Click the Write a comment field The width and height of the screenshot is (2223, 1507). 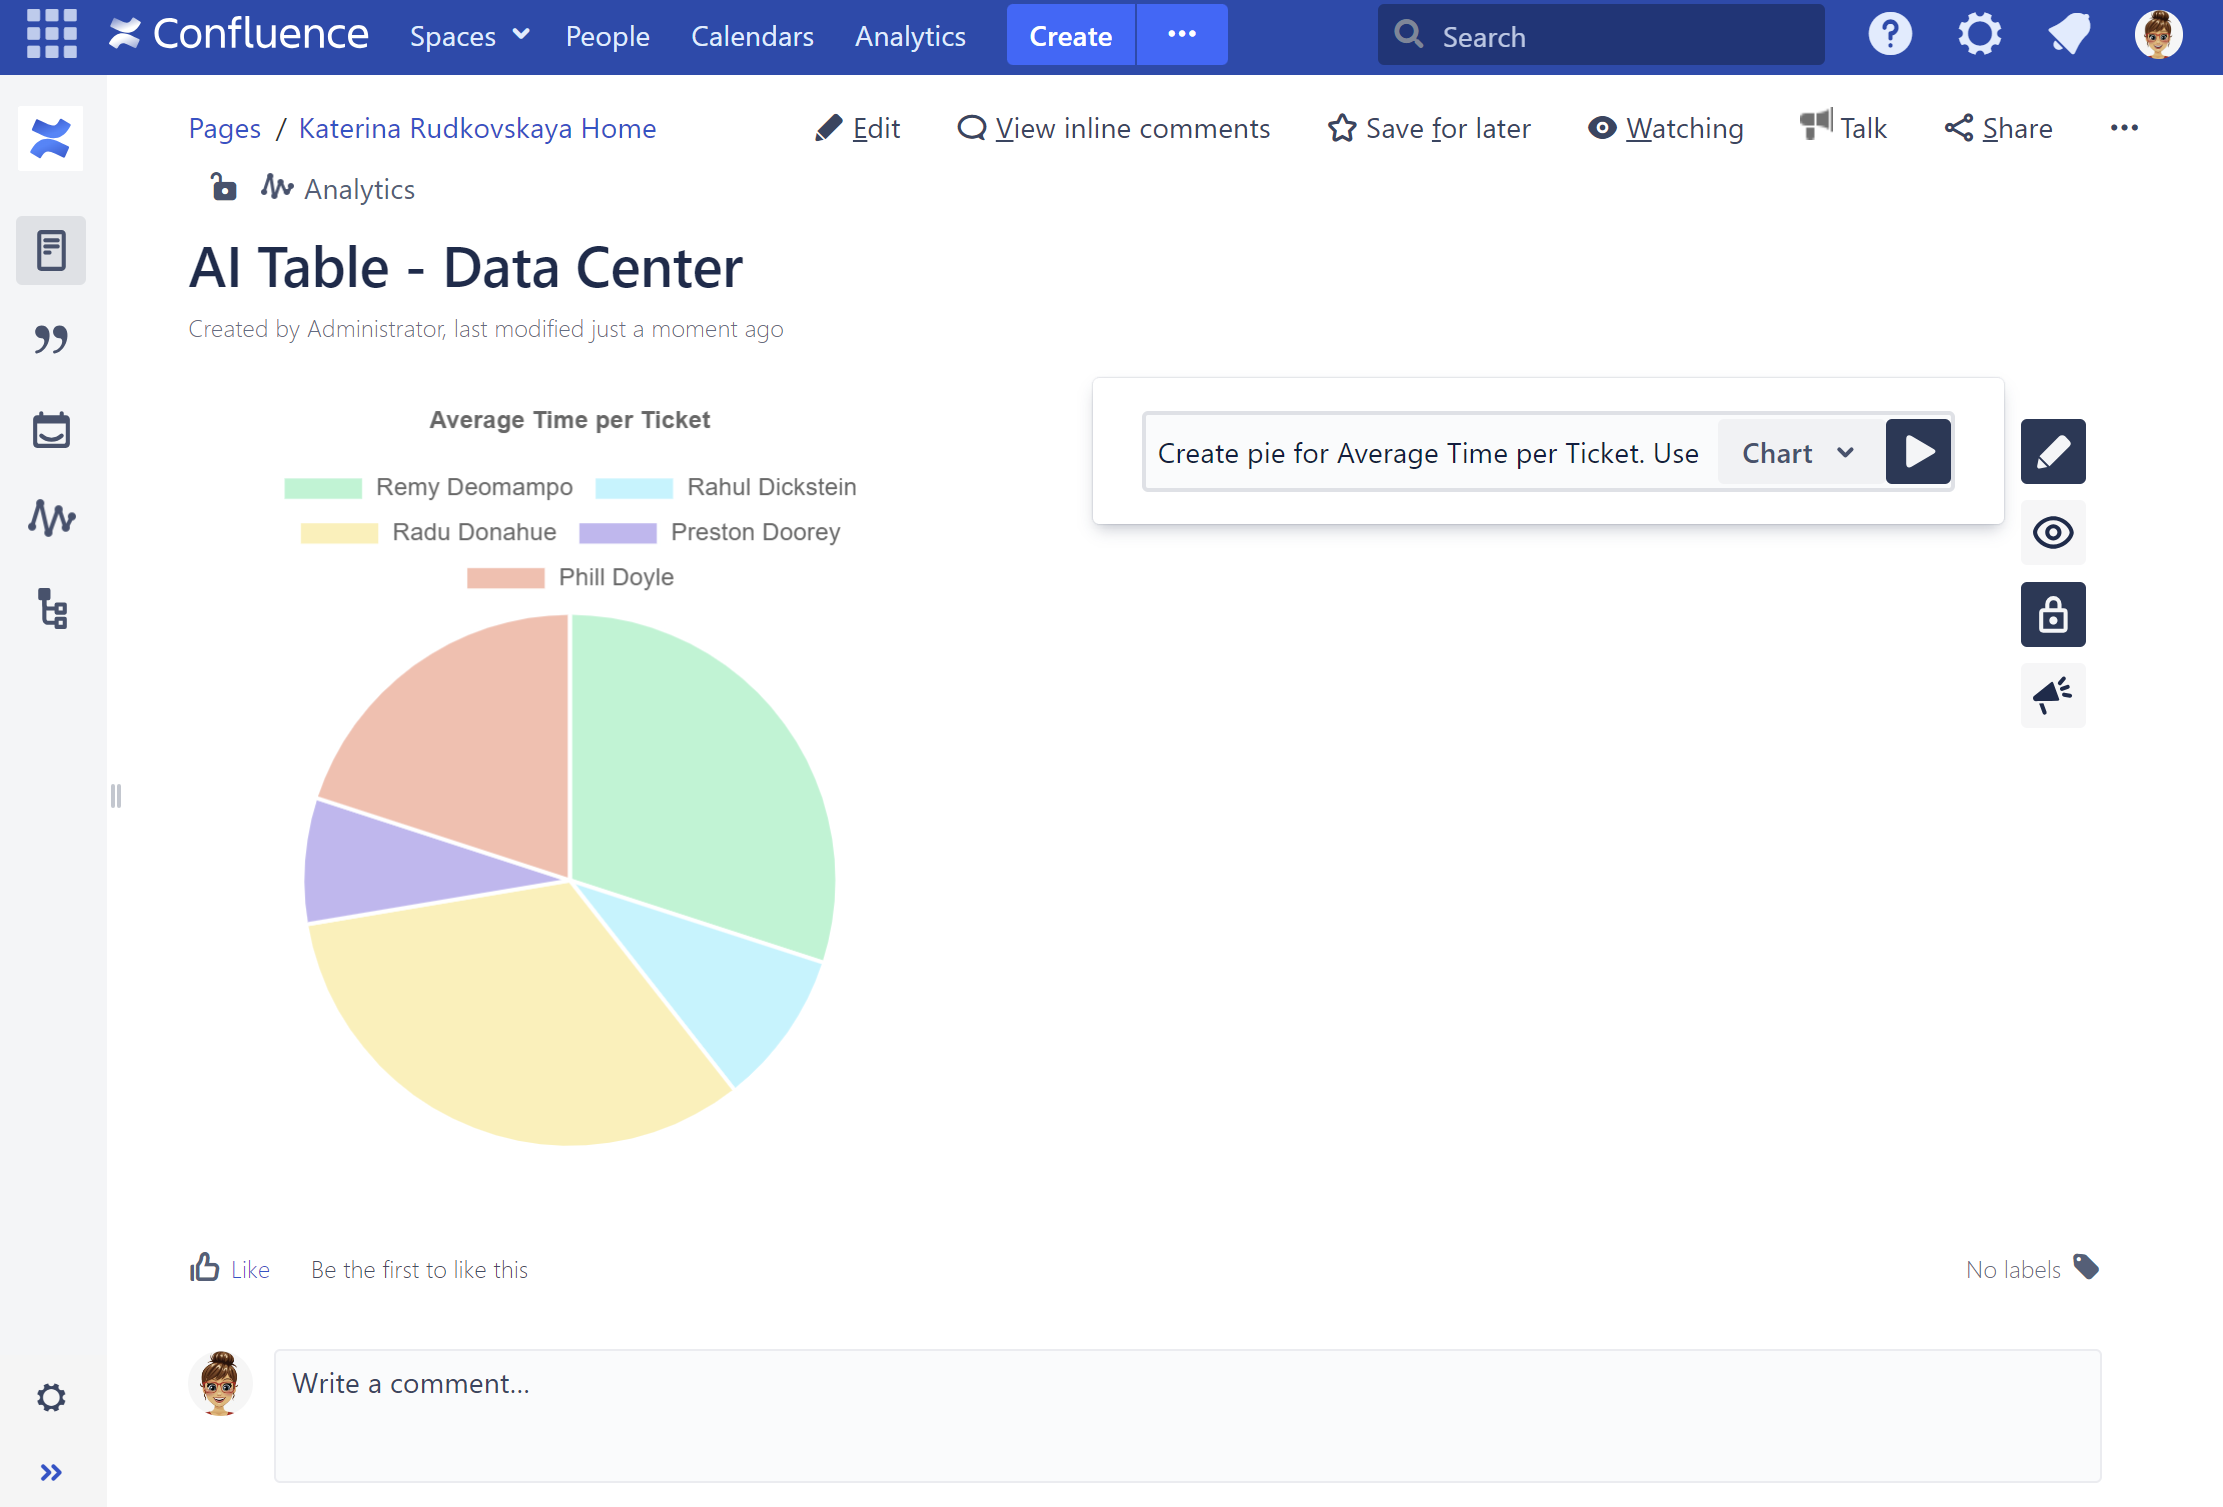[x=1187, y=1415]
